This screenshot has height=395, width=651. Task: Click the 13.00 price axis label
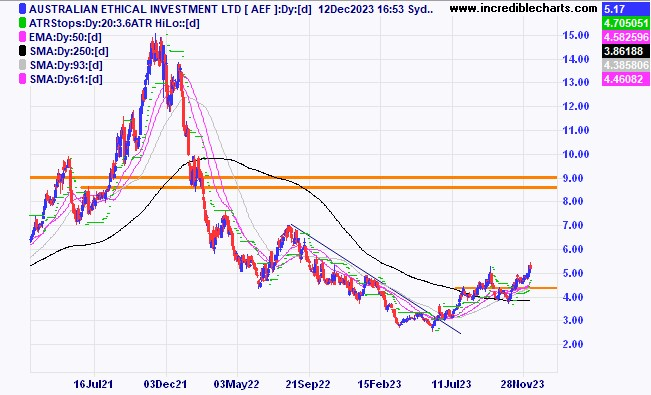coord(576,82)
